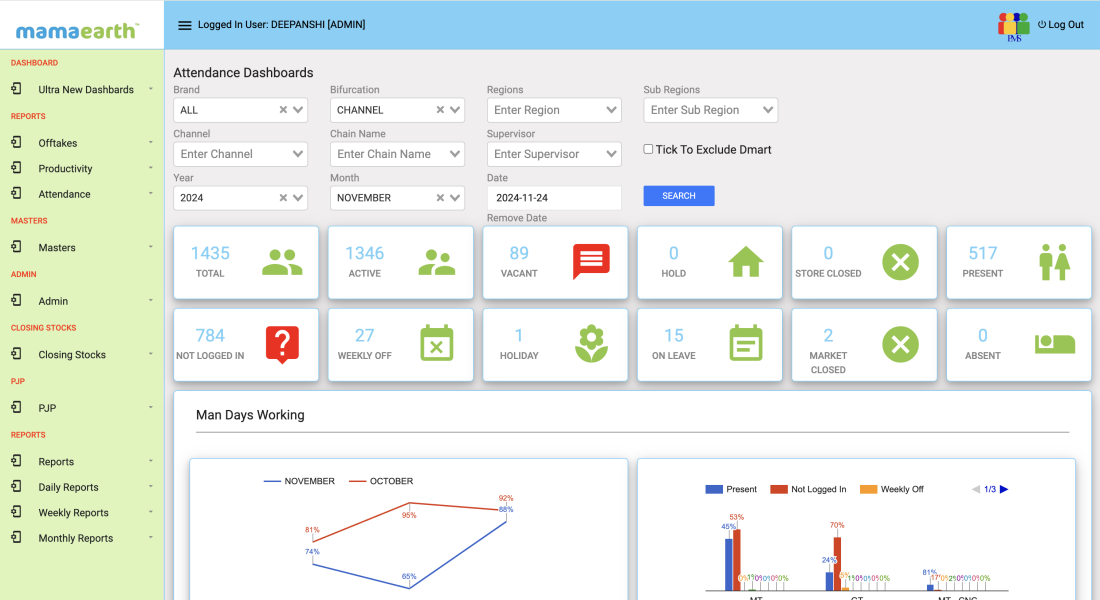Viewport: 1100px width, 600px height.
Task: Open the Daily Reports sidebar item
Action: click(82, 486)
